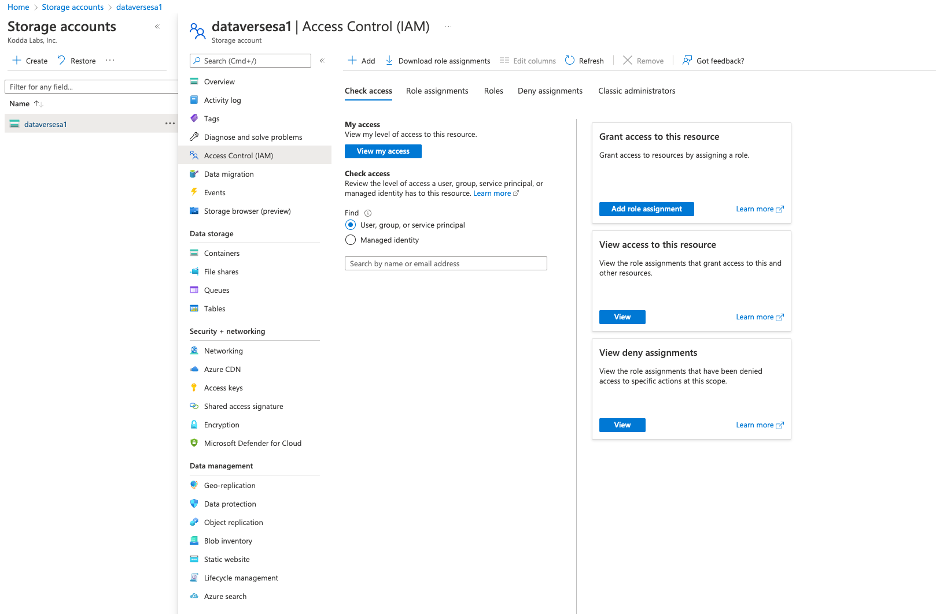936x614 pixels.
Task: Open the Azure CDN cloud icon
Action: (x=194, y=369)
